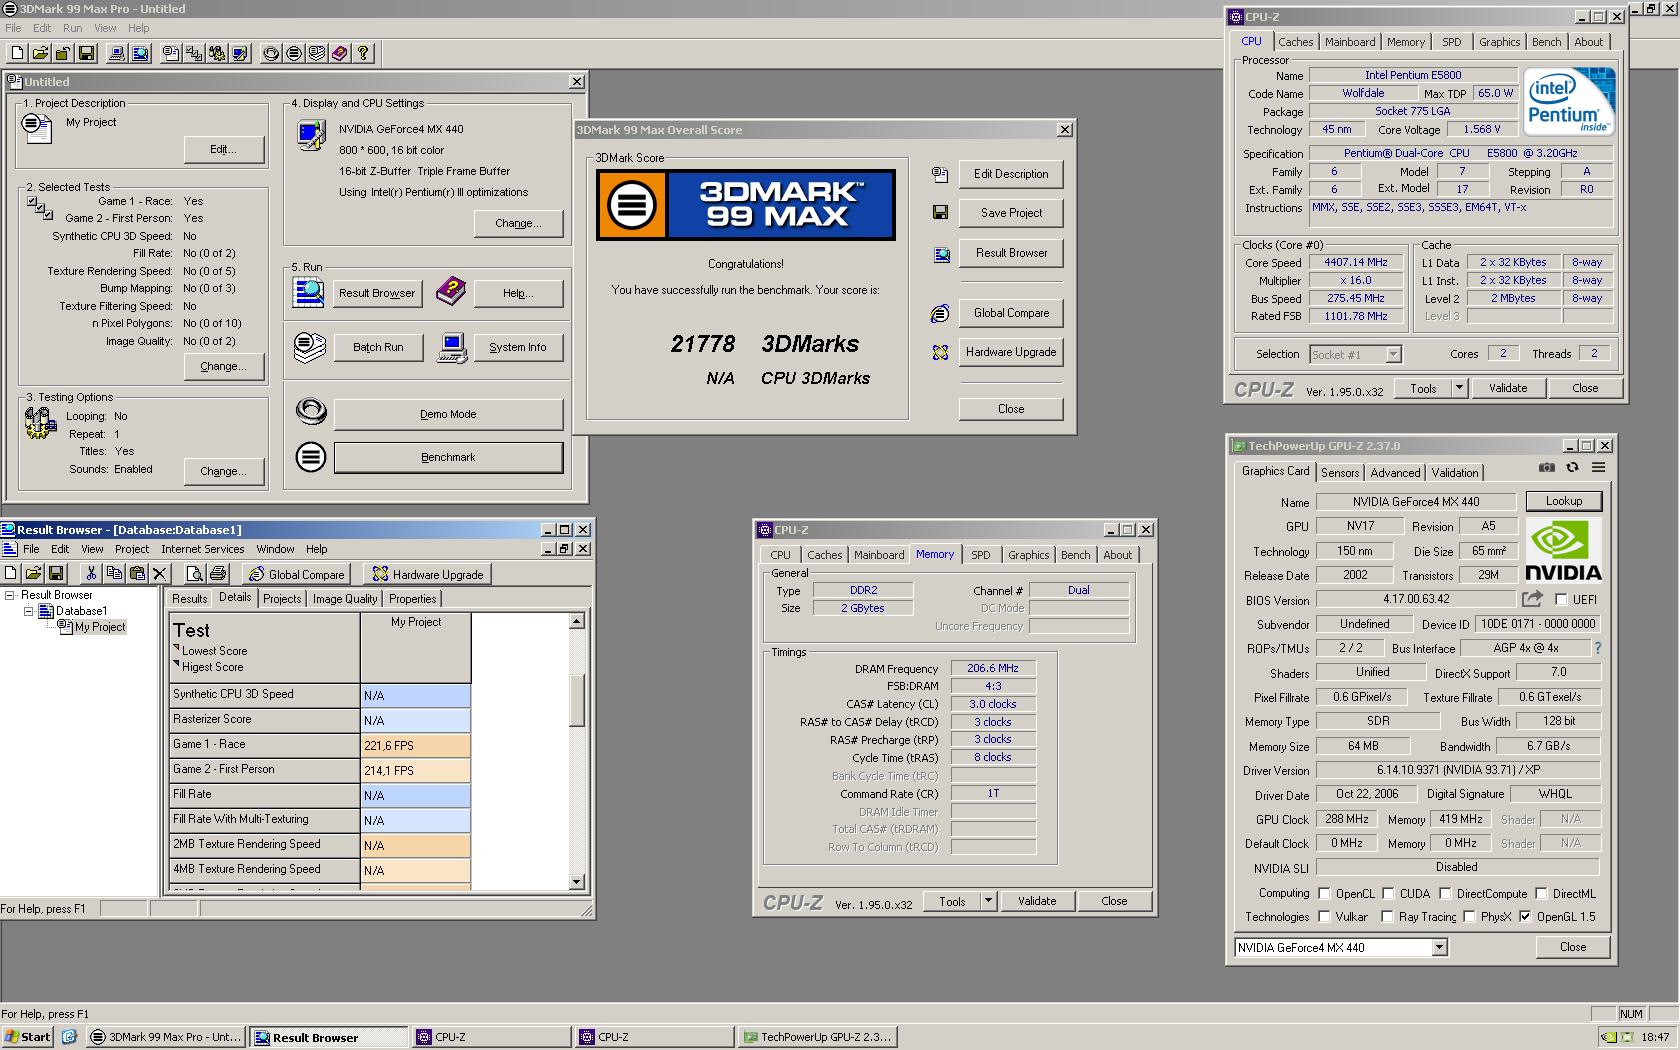The height and width of the screenshot is (1050, 1680).
Task: Collapse the Database1 tree node
Action: point(28,611)
